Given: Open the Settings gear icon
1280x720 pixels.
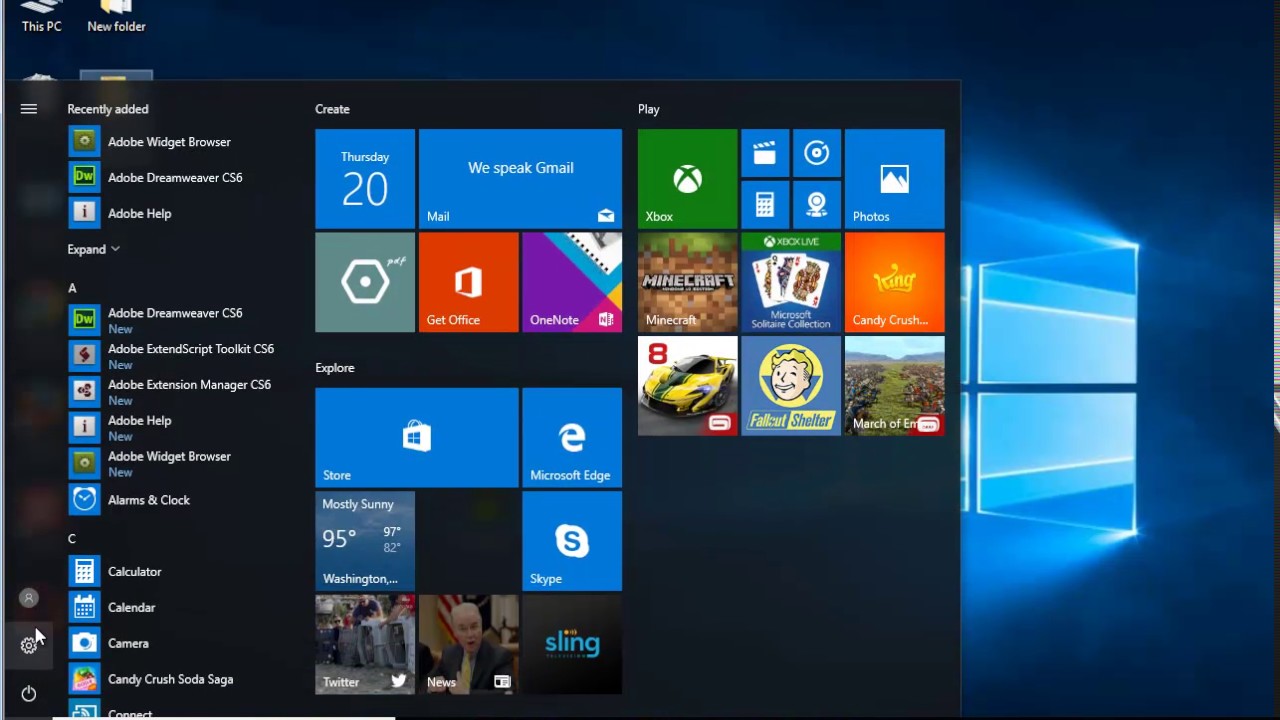Looking at the screenshot, I should 28,646.
